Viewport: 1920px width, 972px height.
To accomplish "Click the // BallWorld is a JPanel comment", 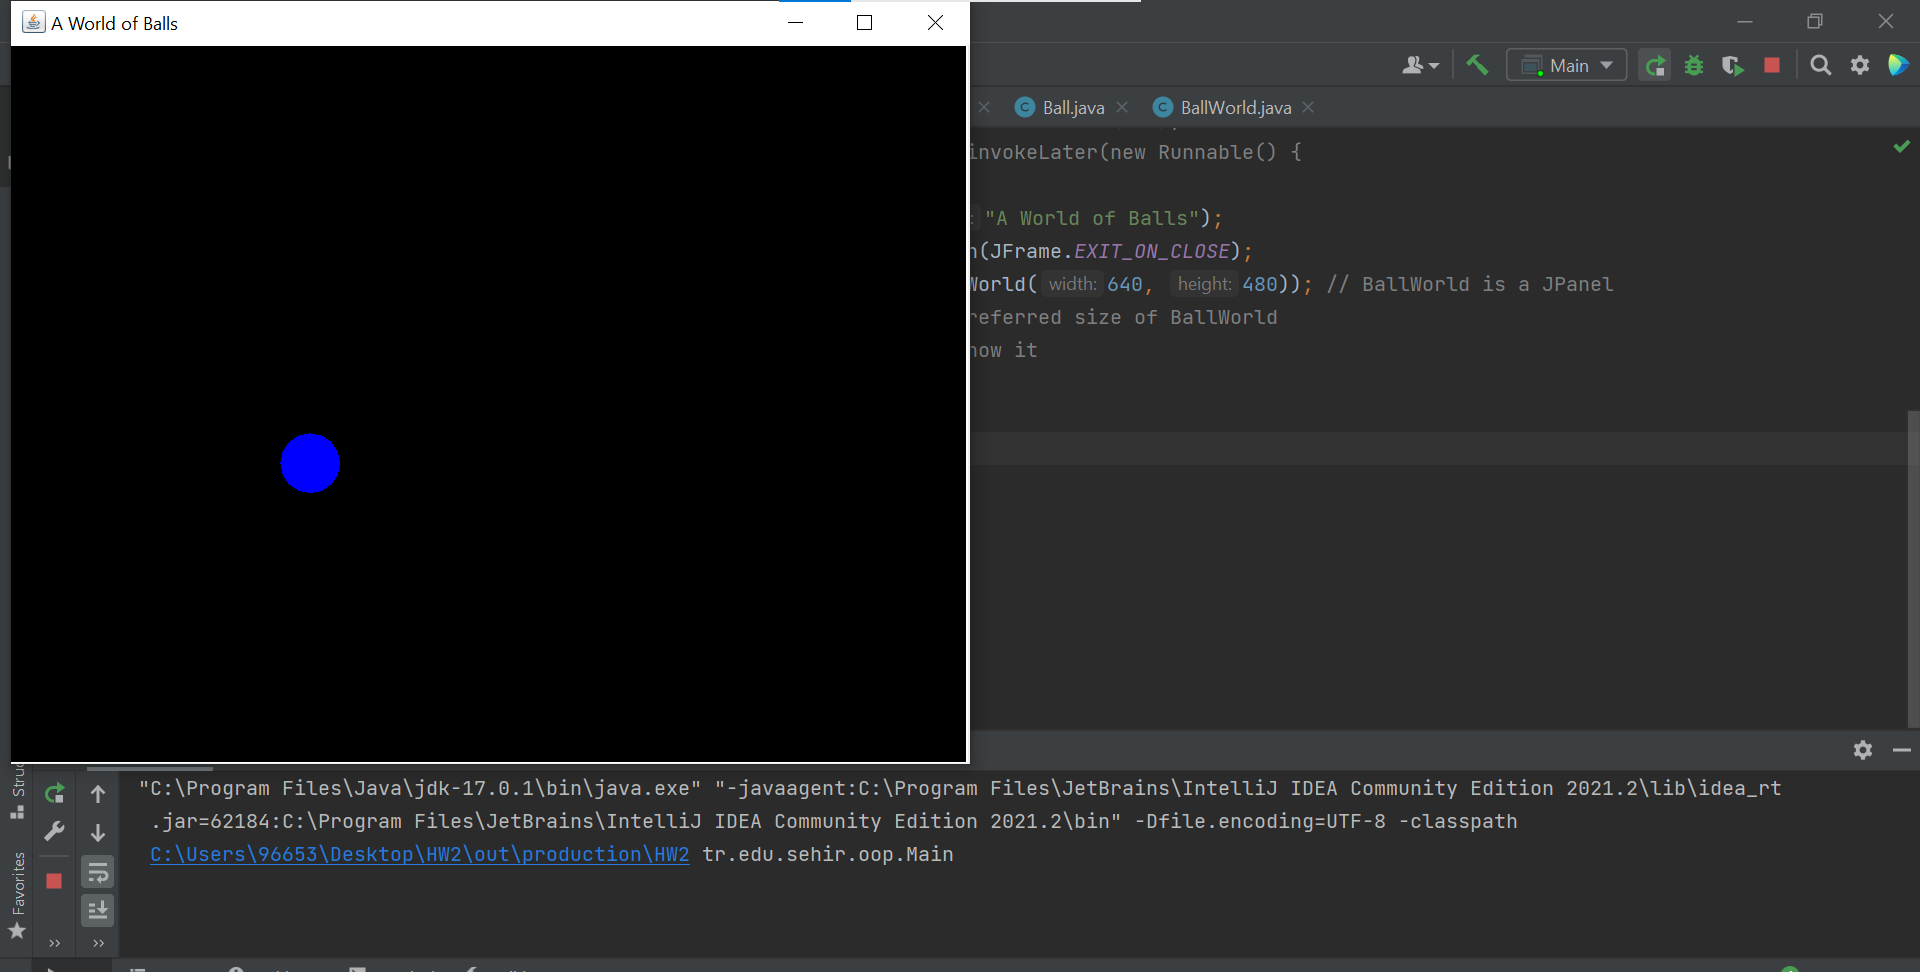I will [1470, 284].
